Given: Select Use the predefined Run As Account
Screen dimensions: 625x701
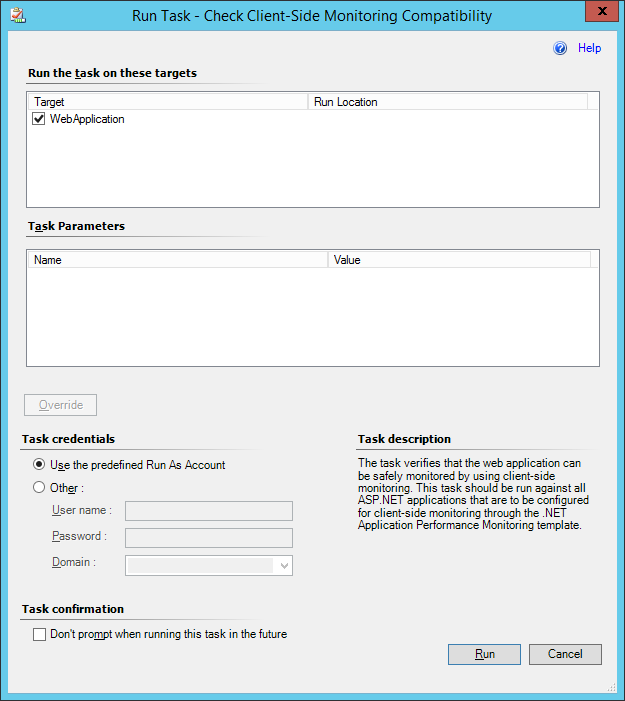Looking at the screenshot, I should (x=39, y=464).
